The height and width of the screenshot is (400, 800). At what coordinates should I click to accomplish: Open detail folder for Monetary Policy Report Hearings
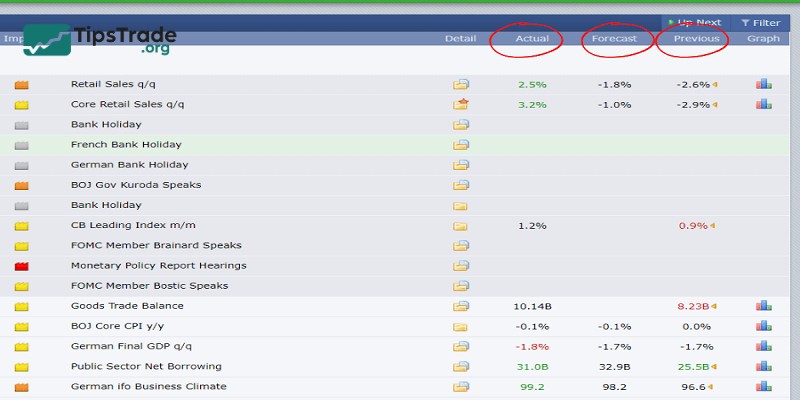pyautogui.click(x=461, y=266)
